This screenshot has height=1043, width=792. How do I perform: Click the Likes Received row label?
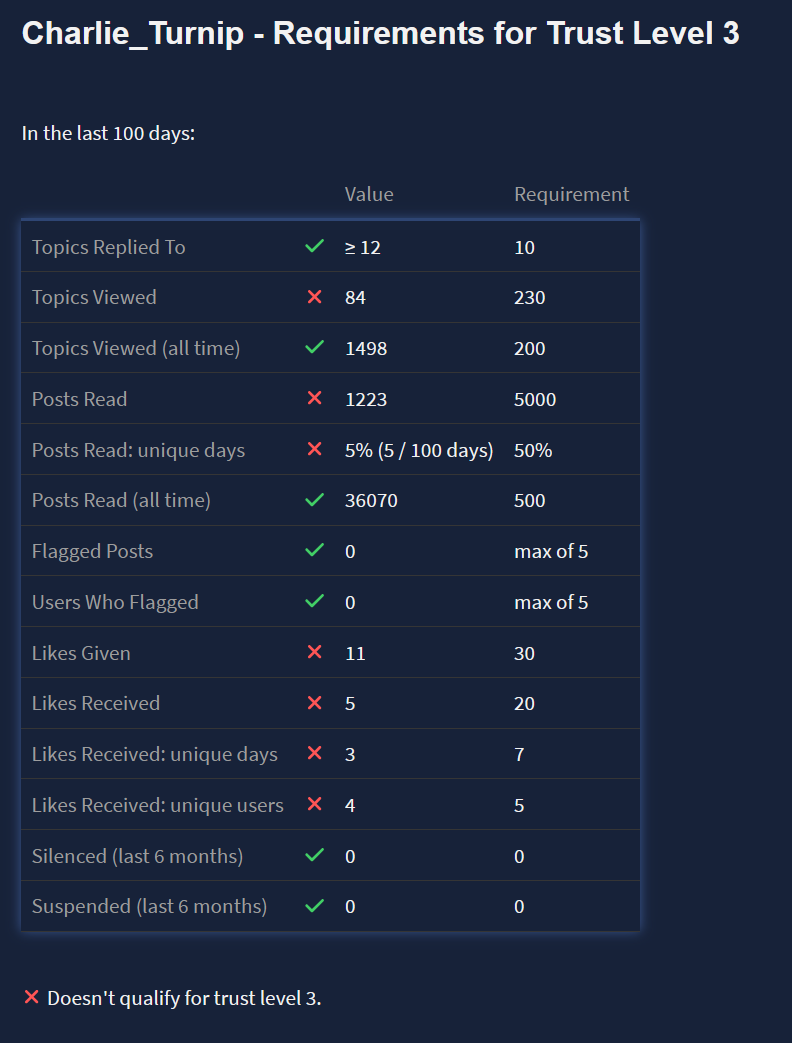coord(96,703)
